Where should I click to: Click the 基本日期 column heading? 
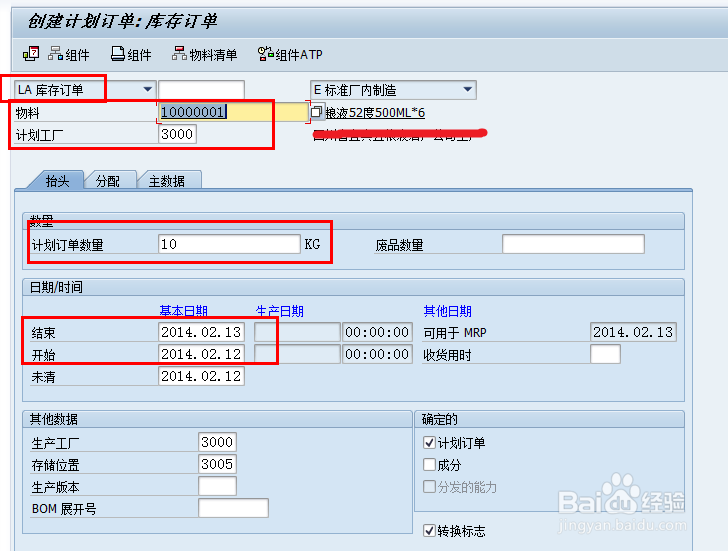(x=183, y=311)
